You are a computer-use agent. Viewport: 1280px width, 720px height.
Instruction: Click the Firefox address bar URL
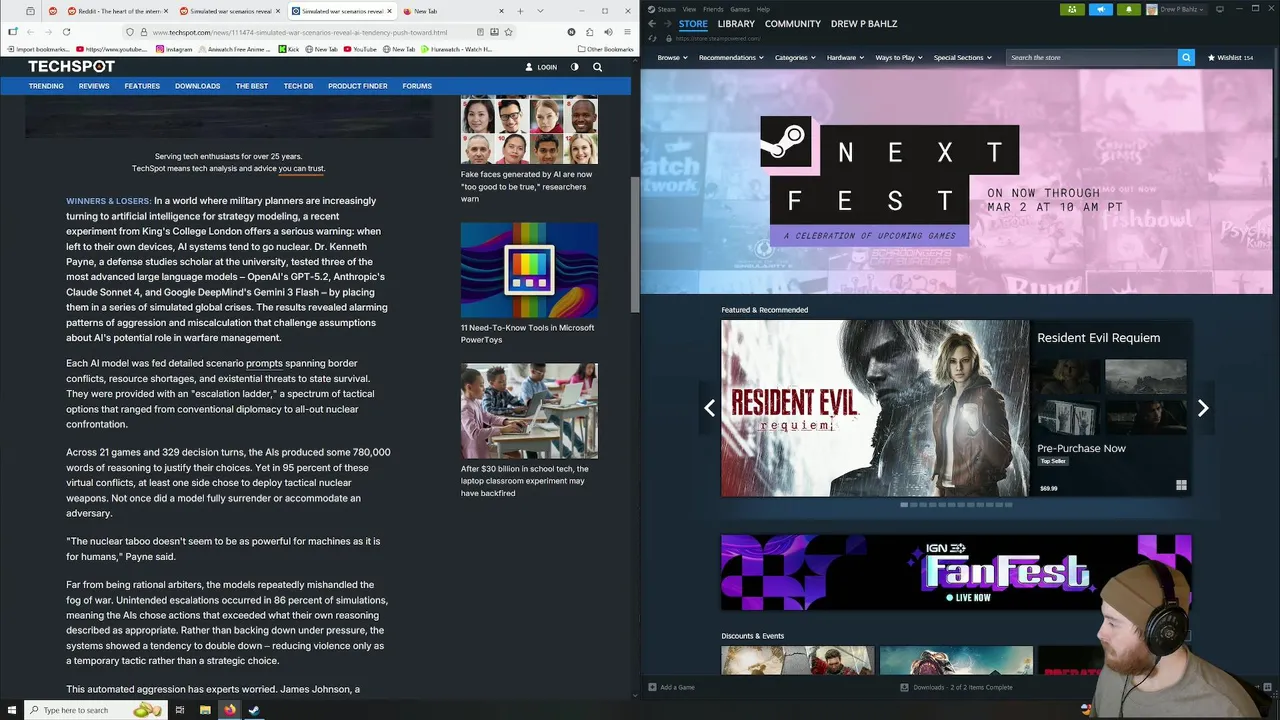(x=300, y=32)
